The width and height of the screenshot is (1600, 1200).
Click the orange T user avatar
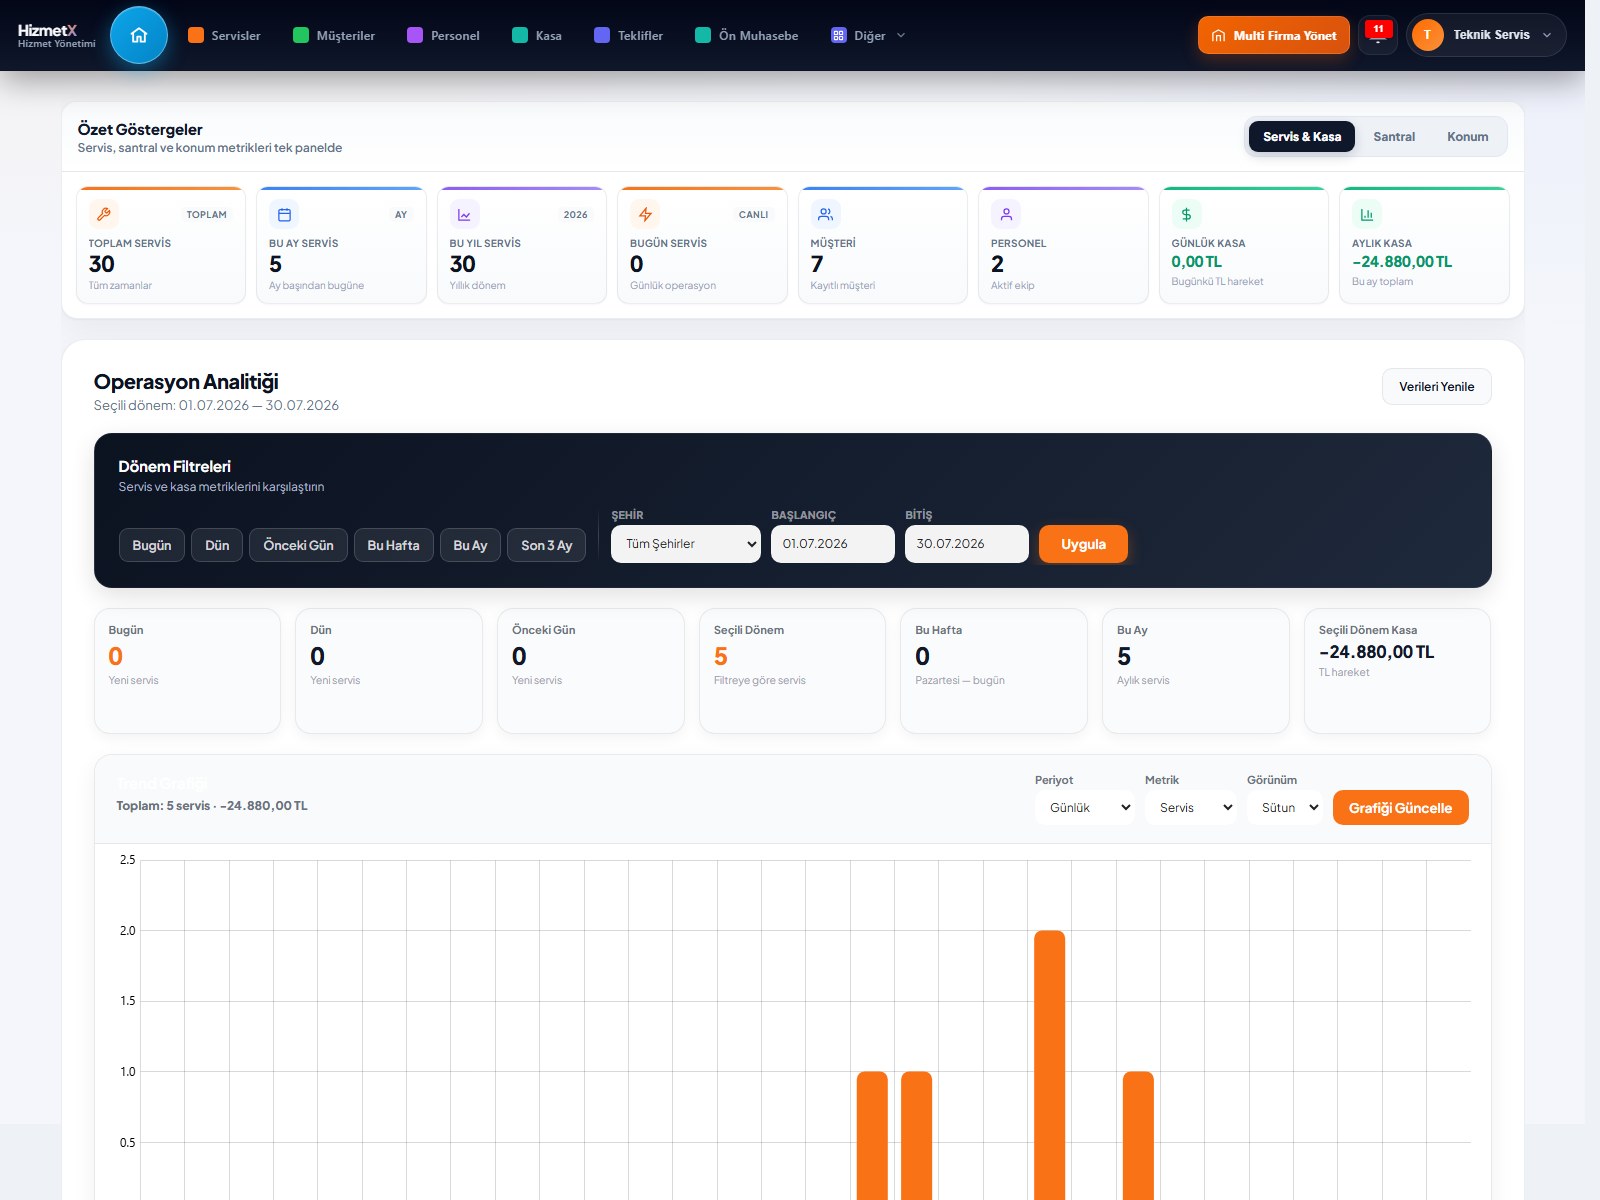(x=1427, y=35)
